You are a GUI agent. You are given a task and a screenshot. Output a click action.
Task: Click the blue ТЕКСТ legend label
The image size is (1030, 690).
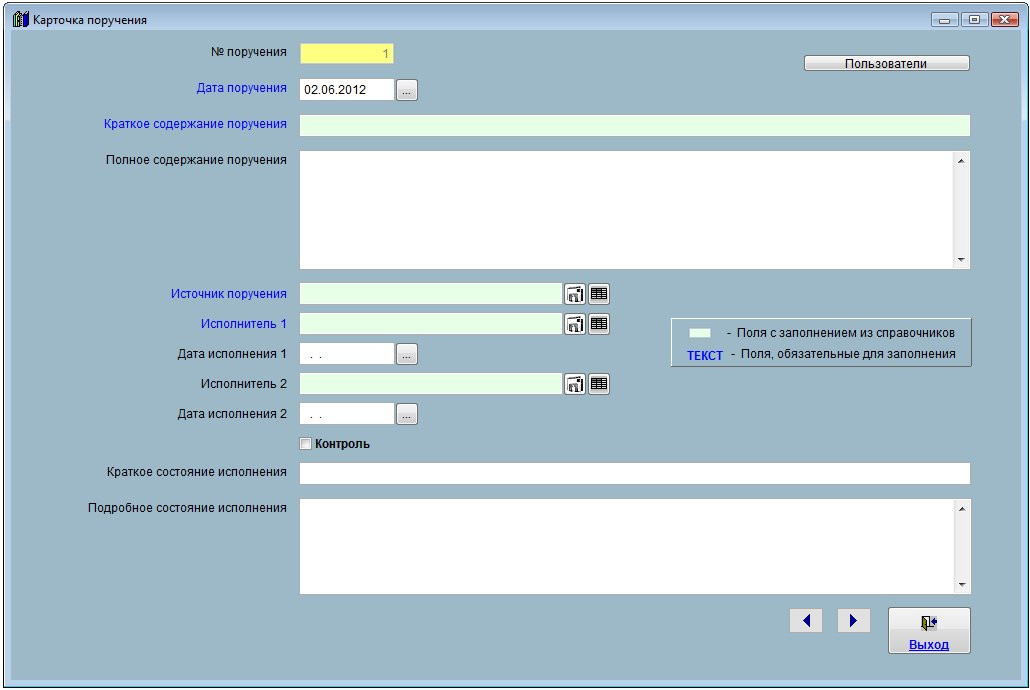point(705,356)
